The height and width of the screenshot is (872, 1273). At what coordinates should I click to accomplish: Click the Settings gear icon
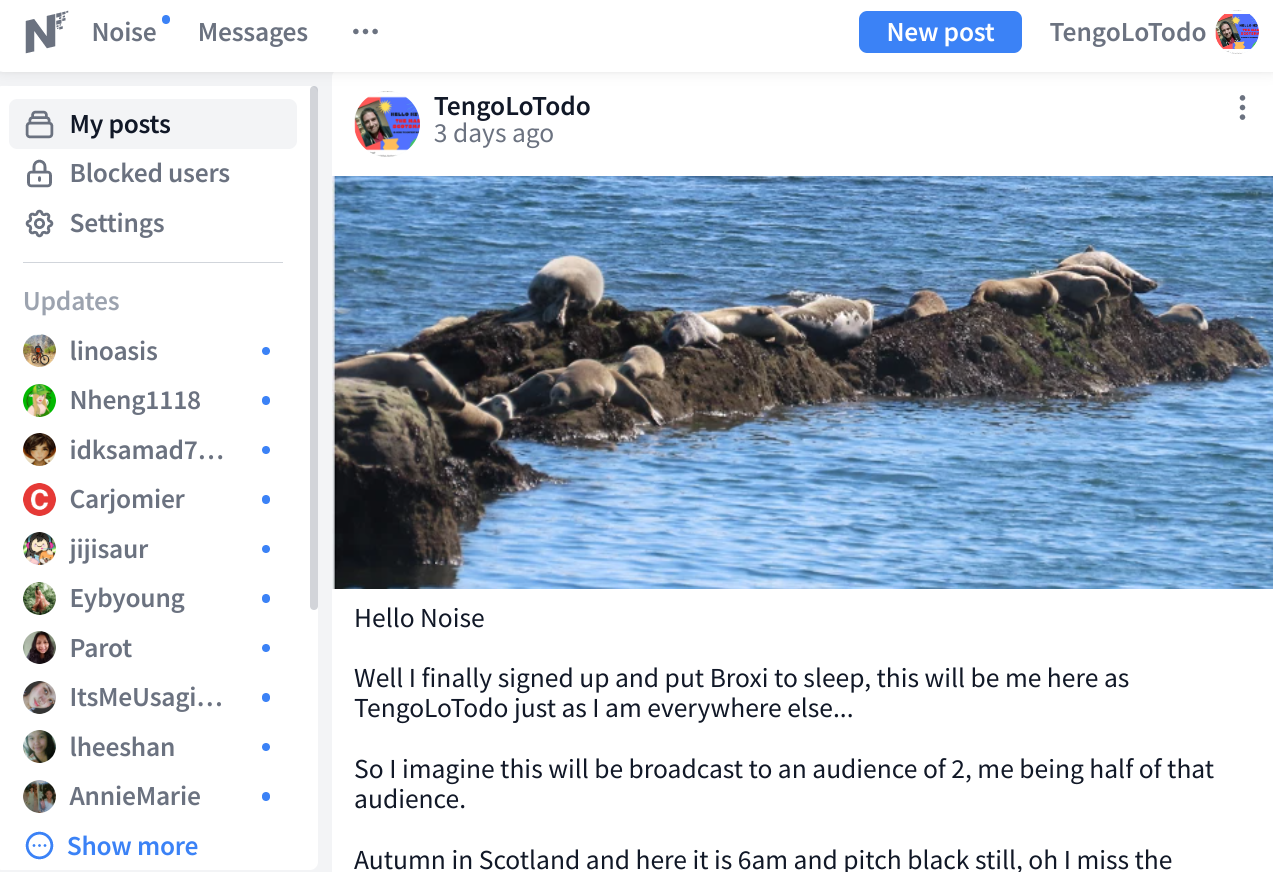39,223
